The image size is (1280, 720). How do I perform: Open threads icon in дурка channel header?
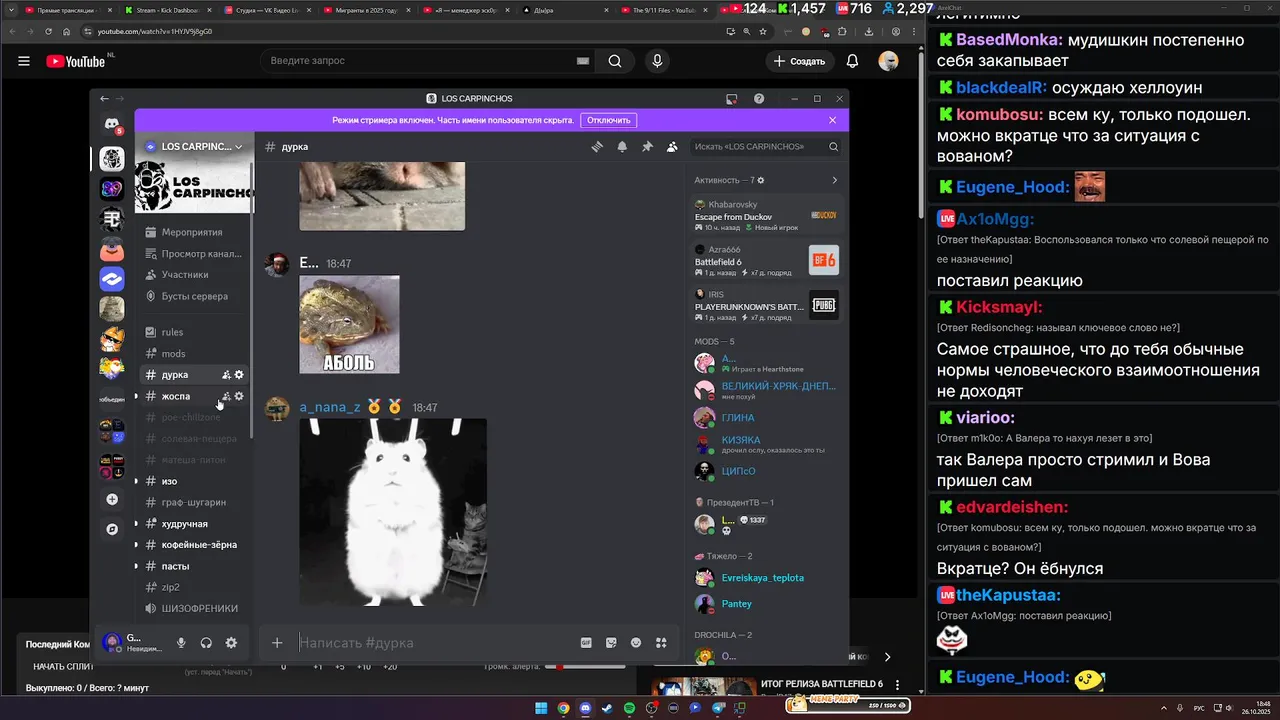[x=597, y=146]
